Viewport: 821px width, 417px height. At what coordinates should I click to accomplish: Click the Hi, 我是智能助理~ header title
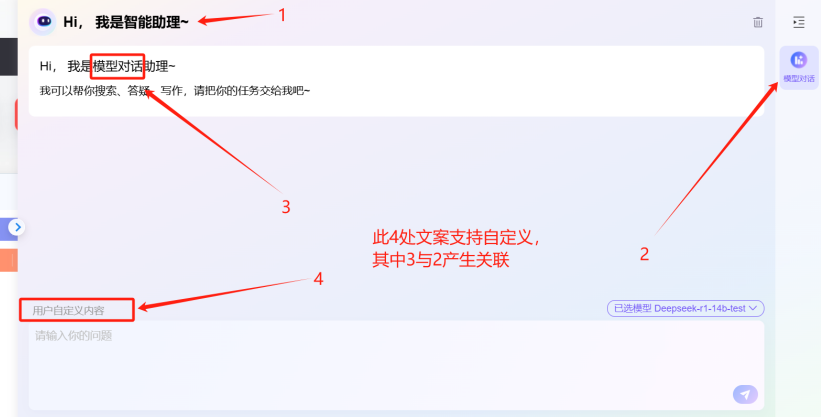click(126, 22)
